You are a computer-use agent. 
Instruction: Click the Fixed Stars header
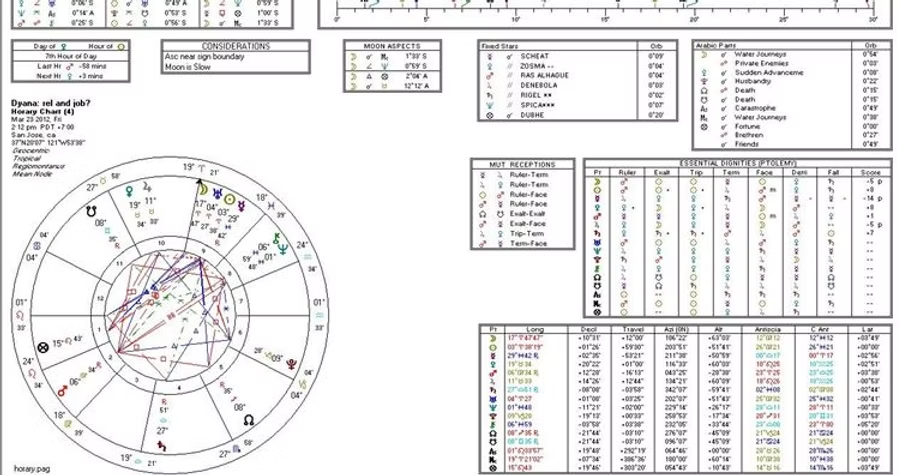(x=499, y=46)
